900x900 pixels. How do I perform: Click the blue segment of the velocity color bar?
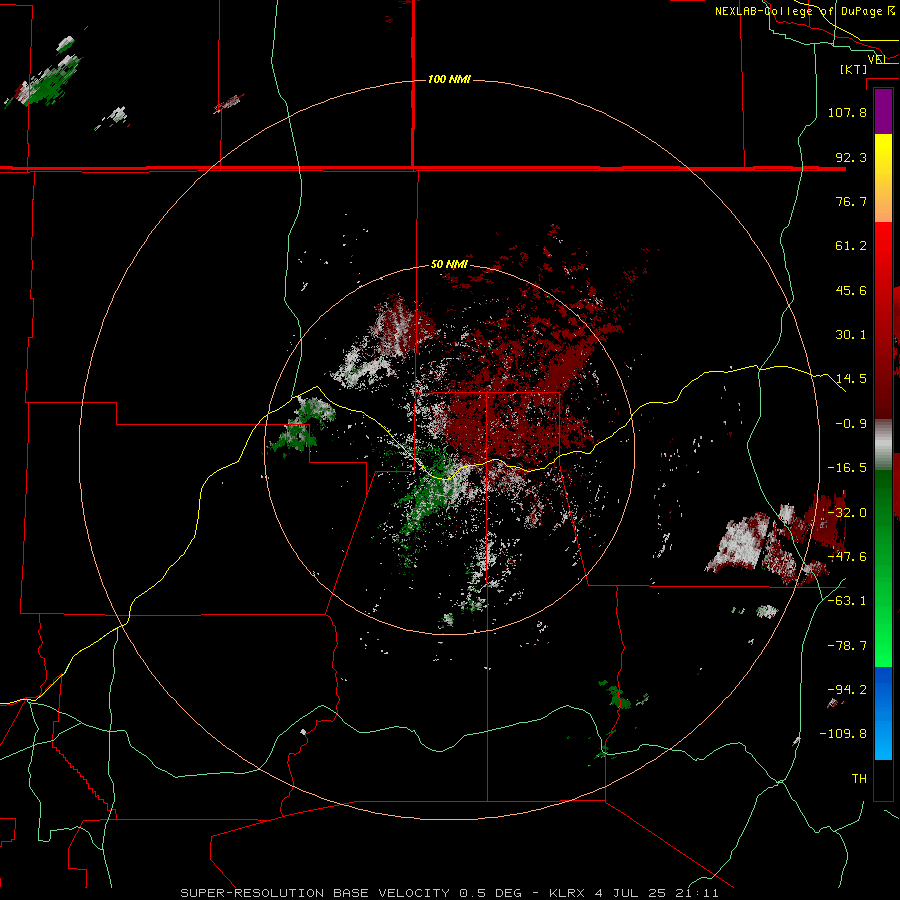[883, 713]
